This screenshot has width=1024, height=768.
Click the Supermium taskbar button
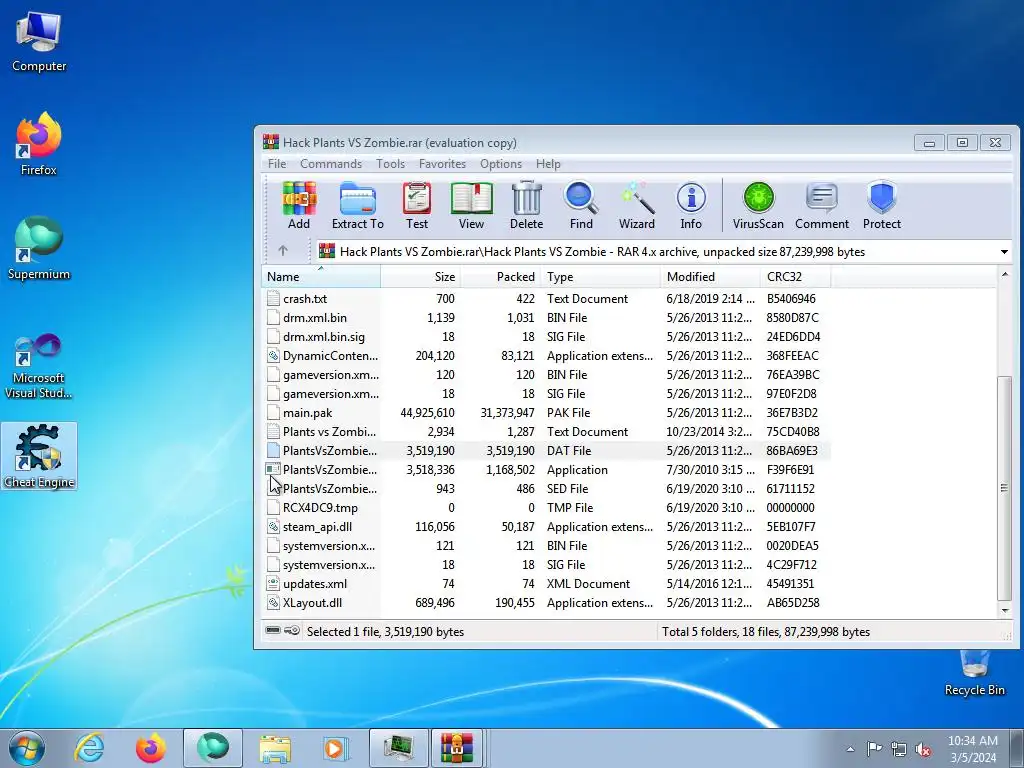(213, 748)
